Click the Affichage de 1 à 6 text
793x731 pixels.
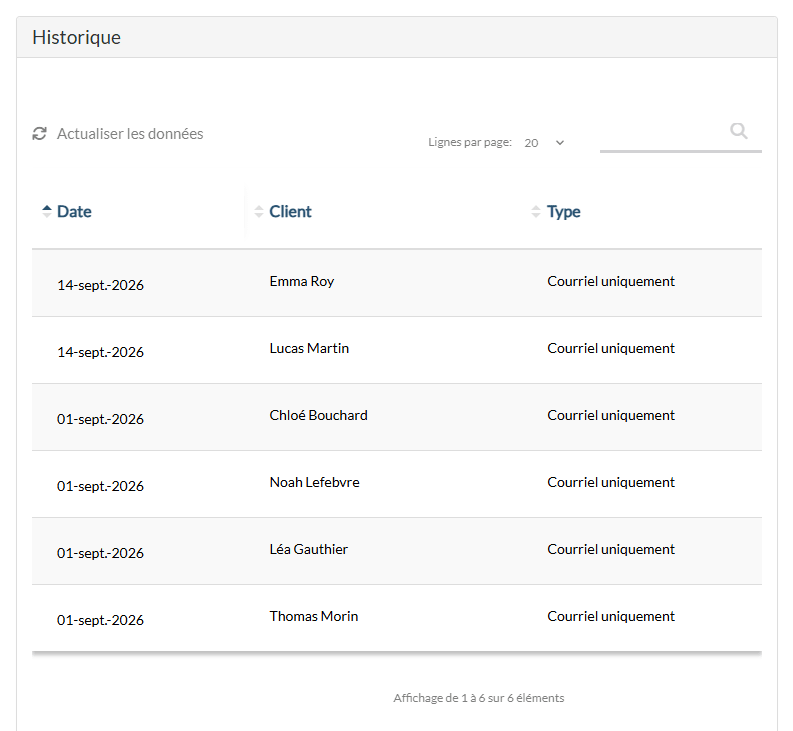[x=478, y=698]
